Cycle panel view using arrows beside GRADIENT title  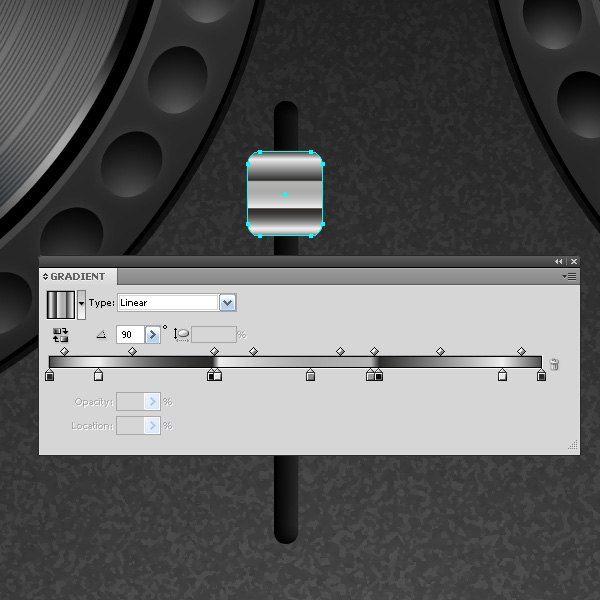click(46, 276)
